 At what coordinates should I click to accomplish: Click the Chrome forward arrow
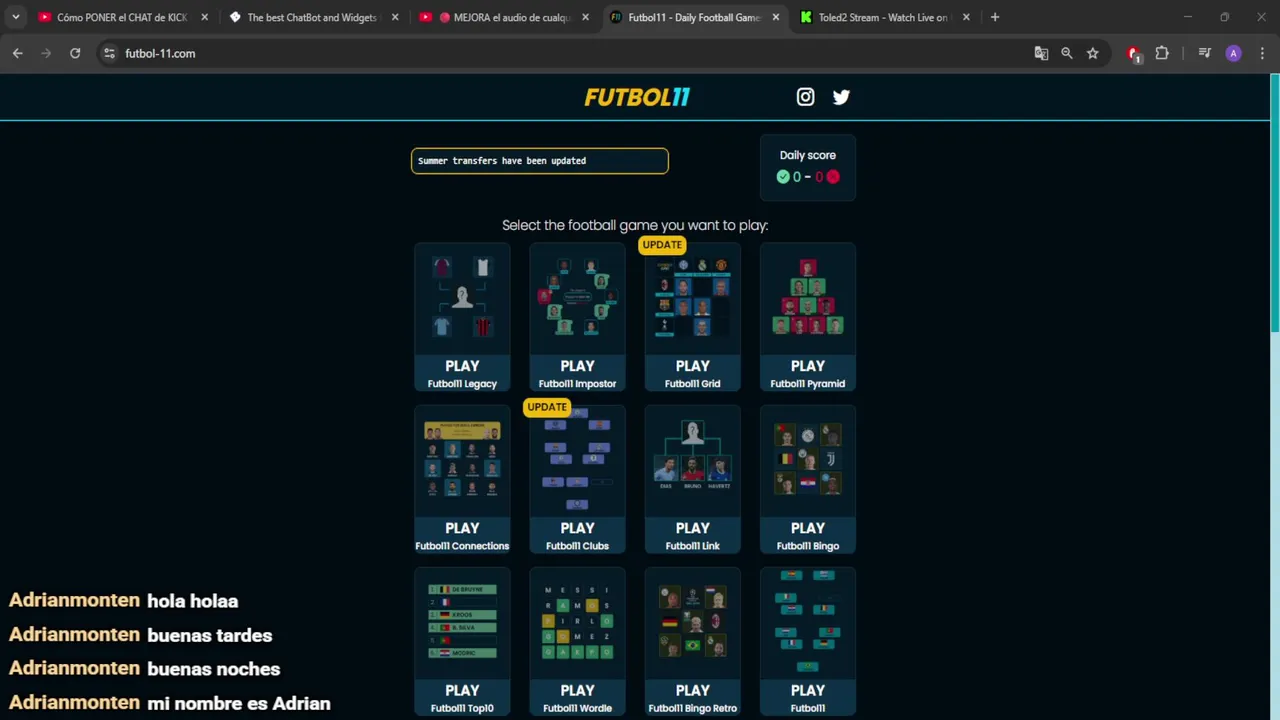click(46, 53)
